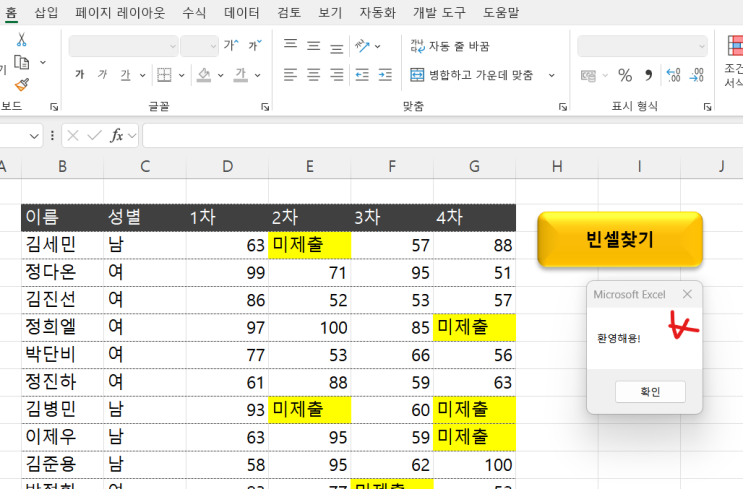
Task: Open the font color dropdown arrow
Action: (257, 75)
